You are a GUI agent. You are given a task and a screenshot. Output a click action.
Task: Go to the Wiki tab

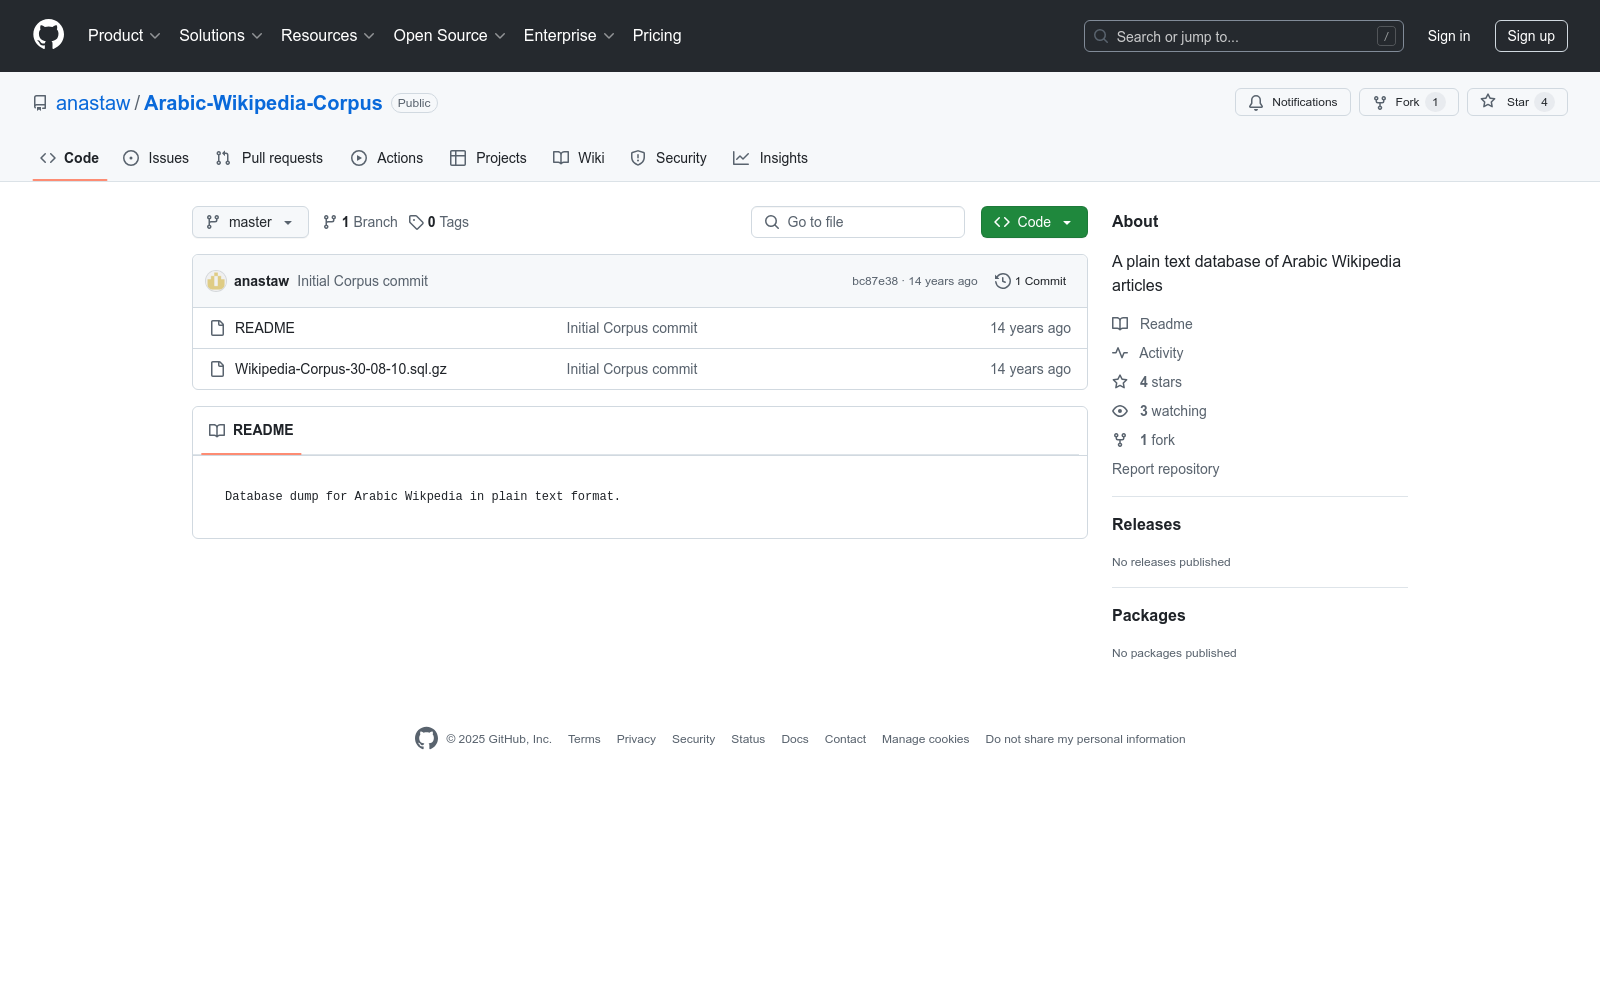point(579,158)
